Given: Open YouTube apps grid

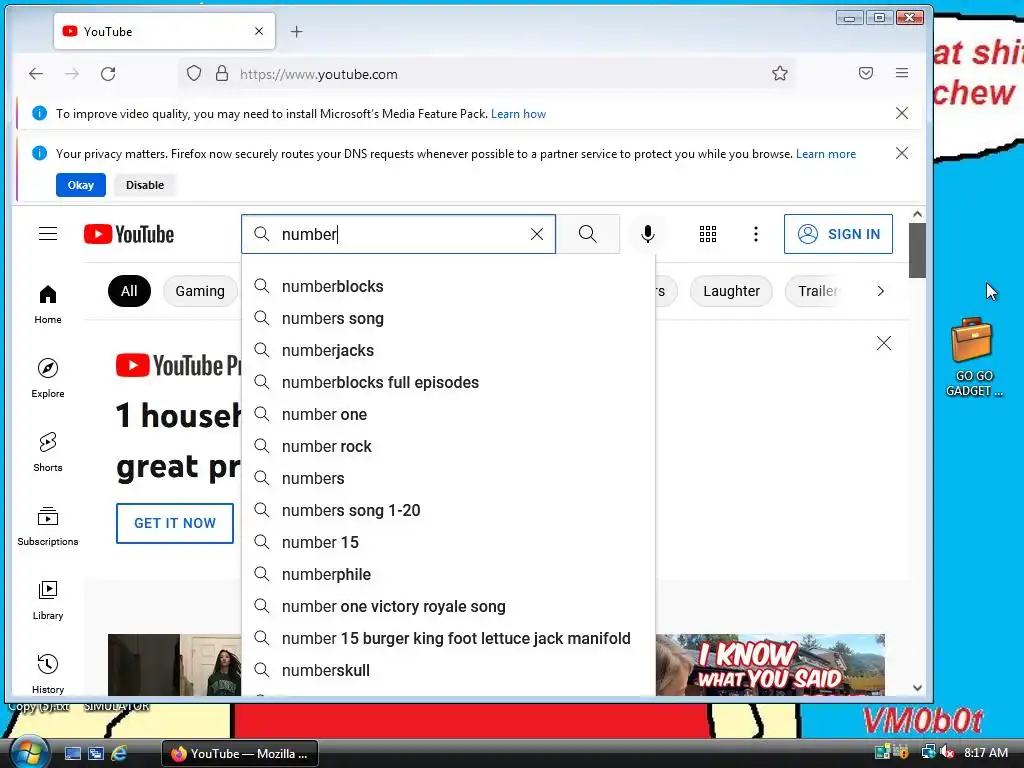Looking at the screenshot, I should [x=708, y=234].
